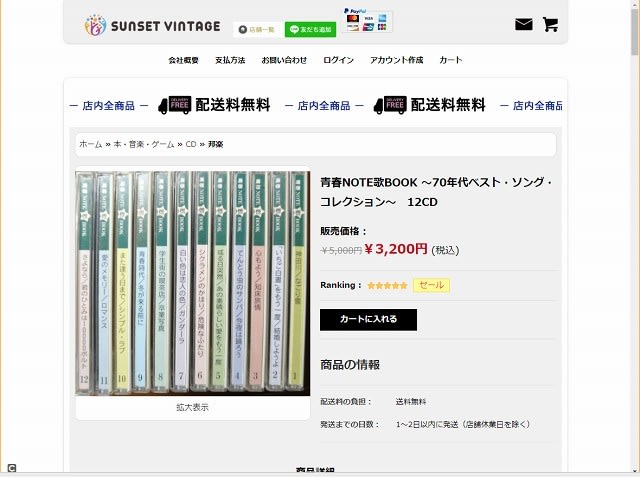
Task: Click the yellow セール sale tag
Action: click(x=431, y=285)
